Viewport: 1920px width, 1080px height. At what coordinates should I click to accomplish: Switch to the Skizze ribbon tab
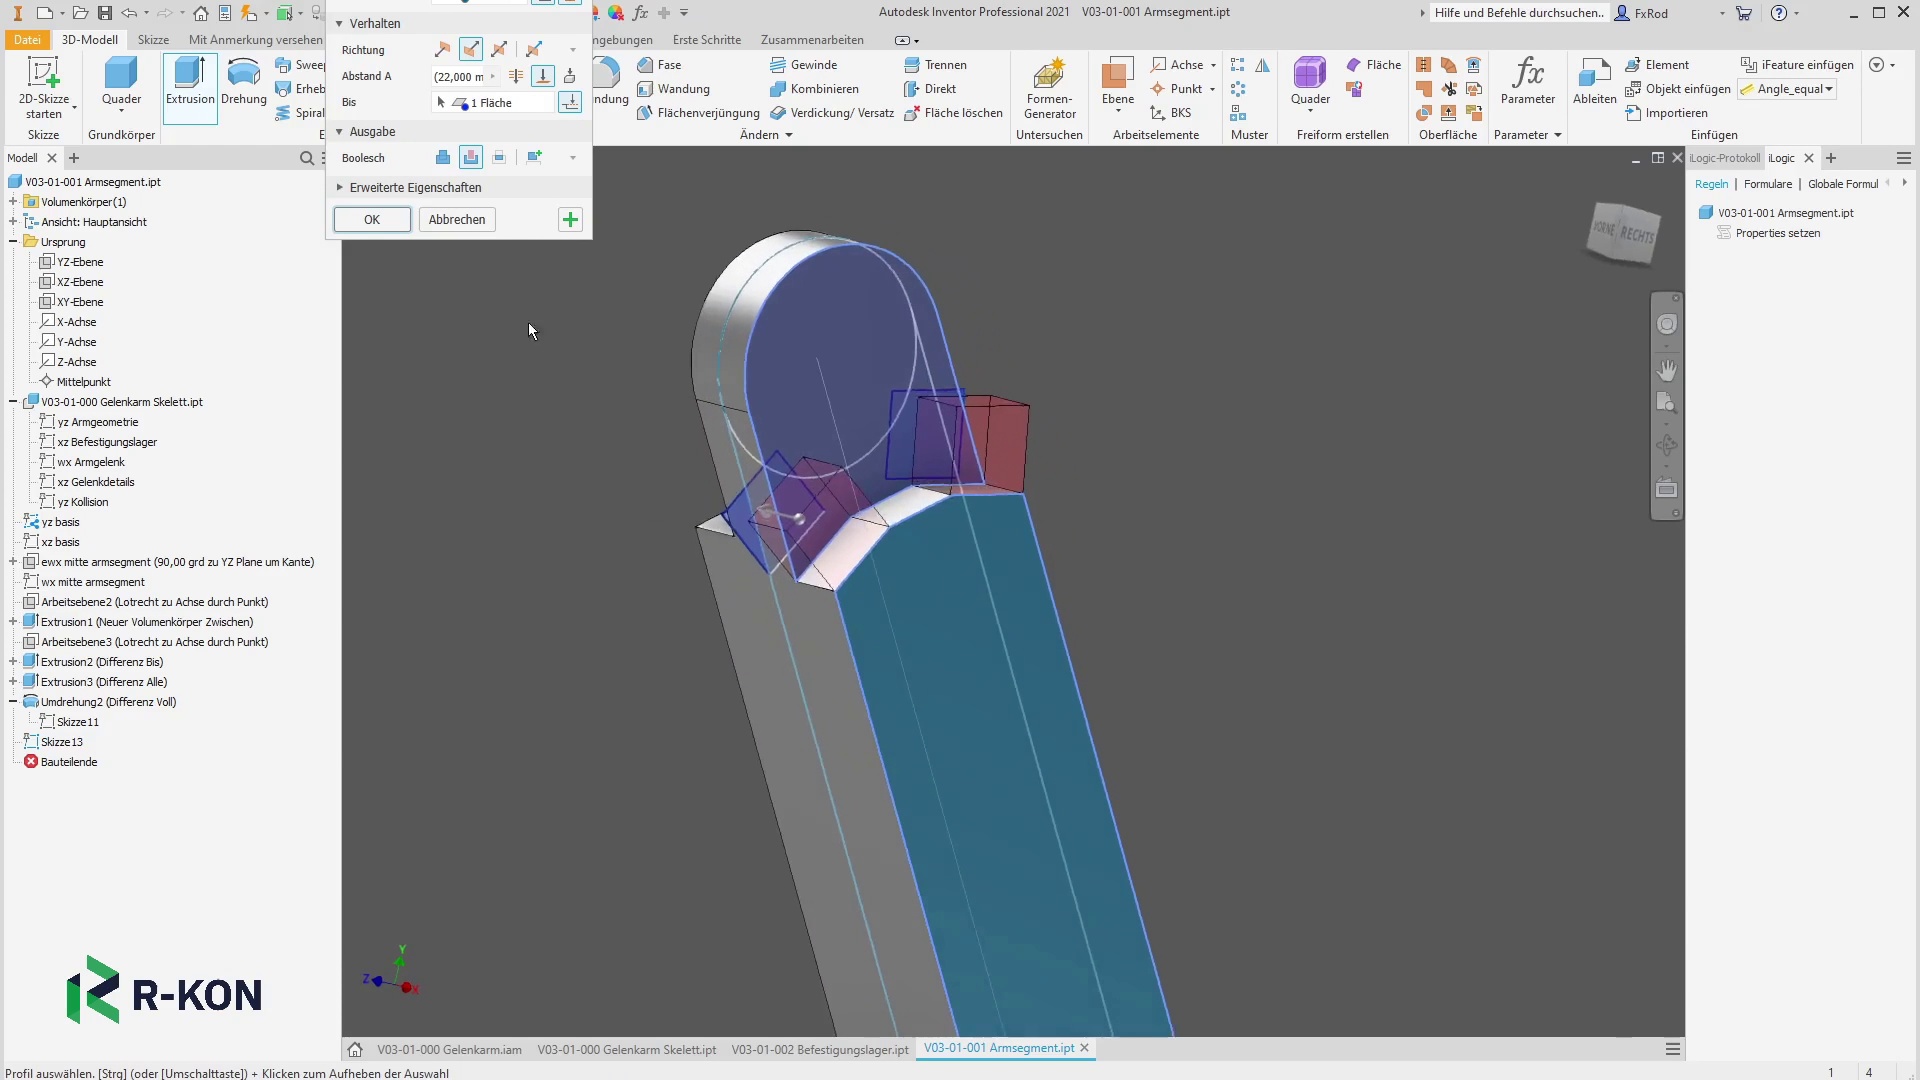point(153,40)
